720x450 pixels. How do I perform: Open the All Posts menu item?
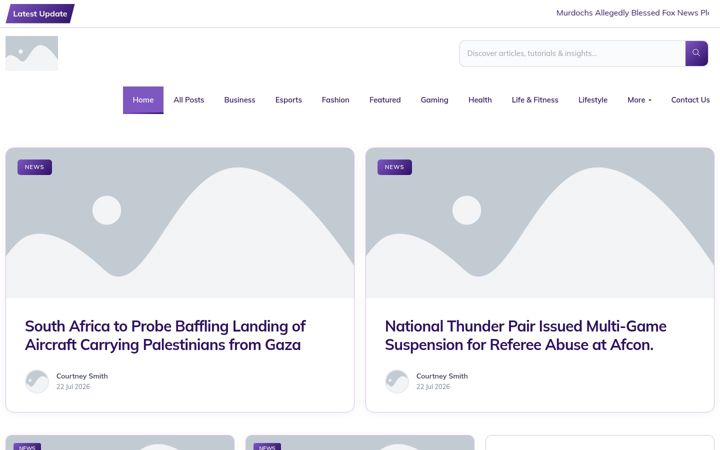point(189,100)
